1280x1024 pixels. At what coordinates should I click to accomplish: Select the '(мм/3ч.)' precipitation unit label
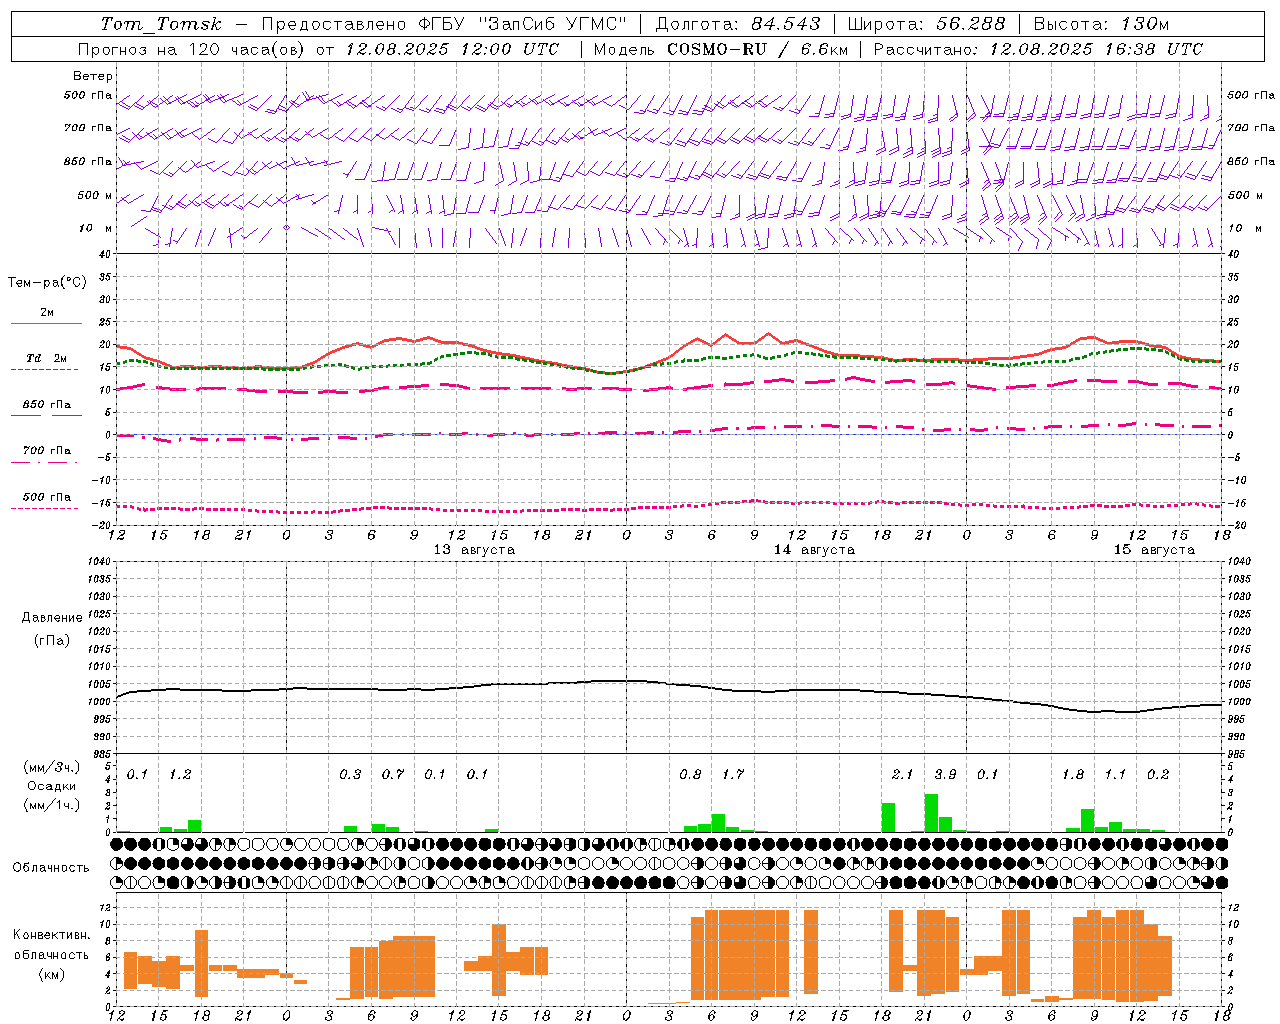[52, 767]
